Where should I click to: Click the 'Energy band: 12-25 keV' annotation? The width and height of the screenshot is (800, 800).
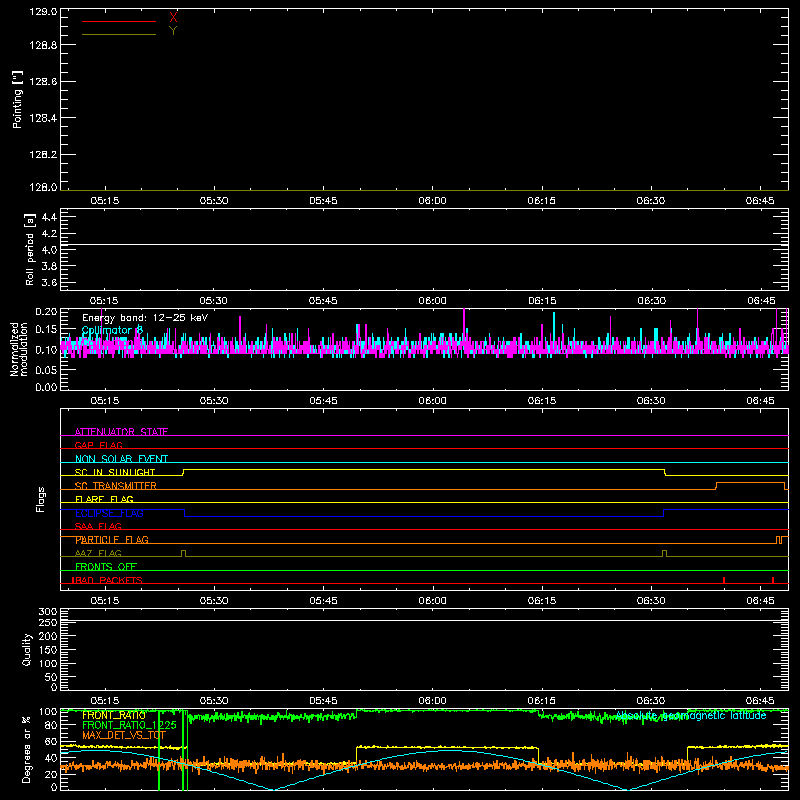[145, 318]
